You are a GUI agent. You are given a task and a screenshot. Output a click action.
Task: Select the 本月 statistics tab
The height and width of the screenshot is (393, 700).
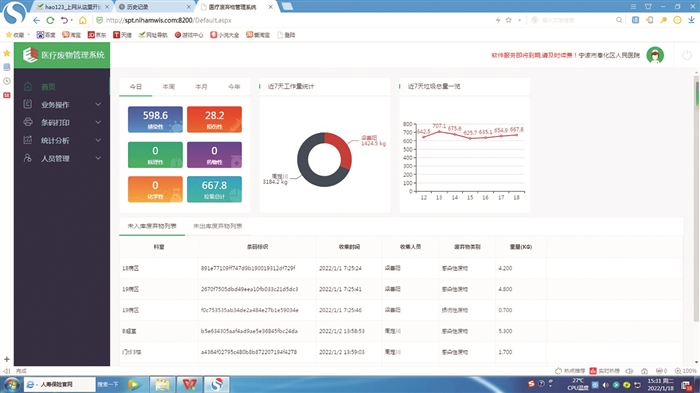point(201,87)
